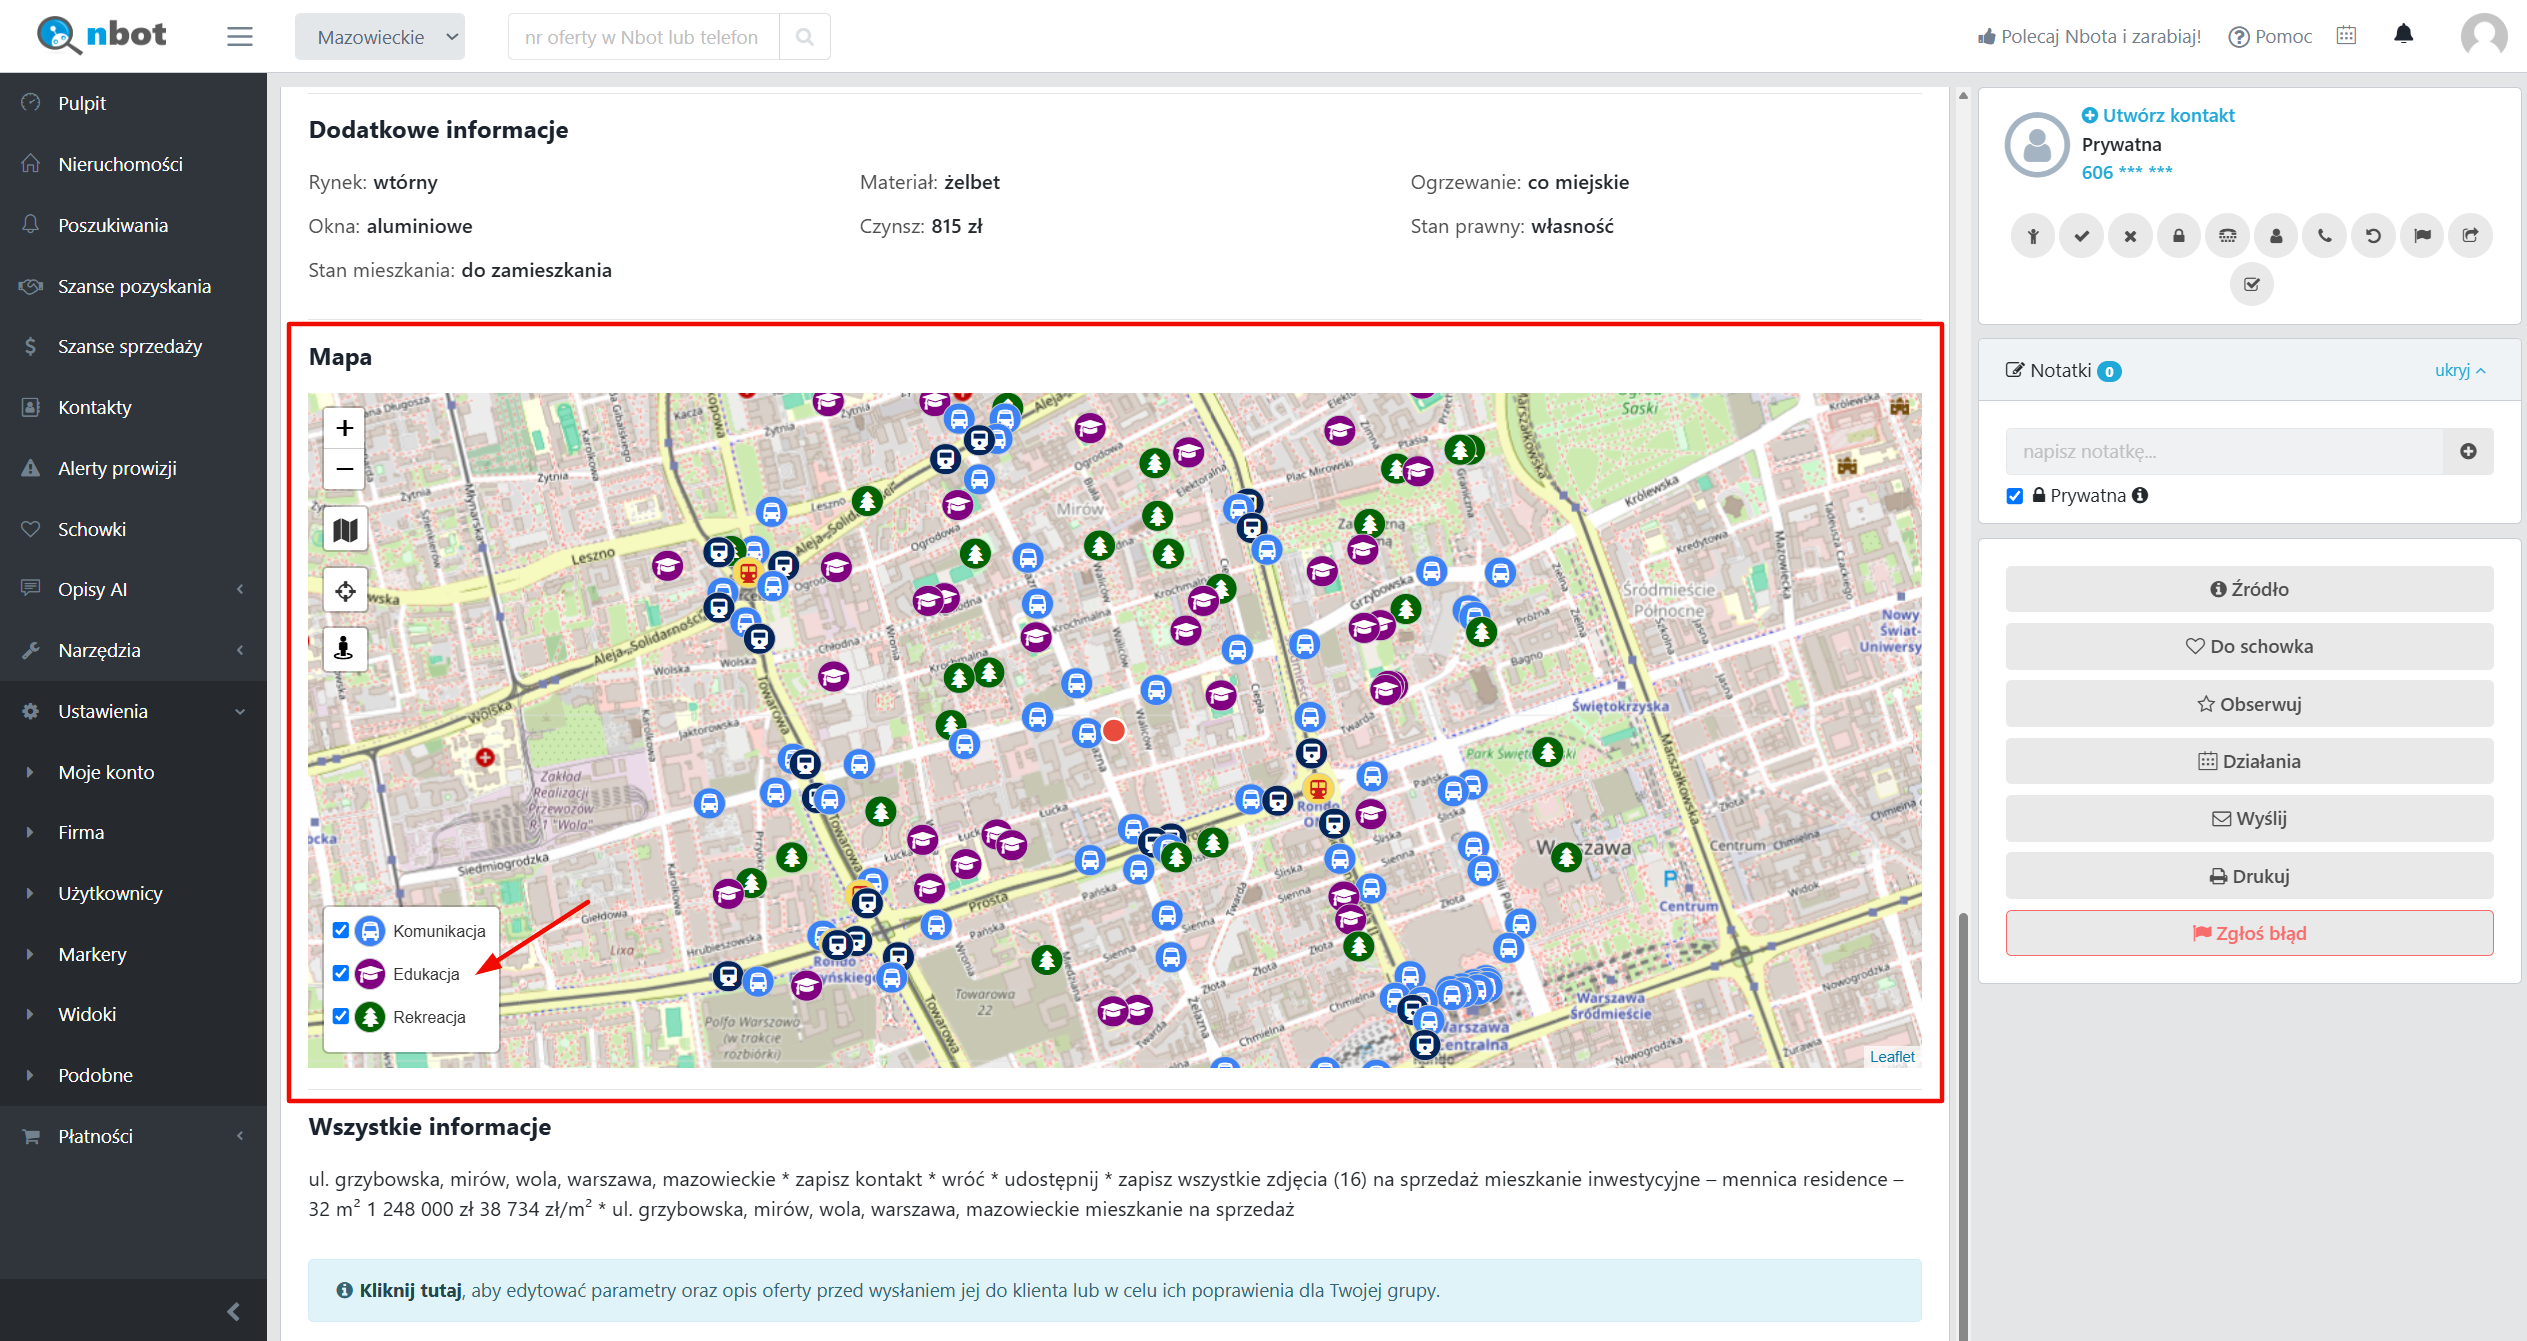The width and height of the screenshot is (2527, 1341).
Task: Open Użytkownicy settings item
Action: pos(134,893)
